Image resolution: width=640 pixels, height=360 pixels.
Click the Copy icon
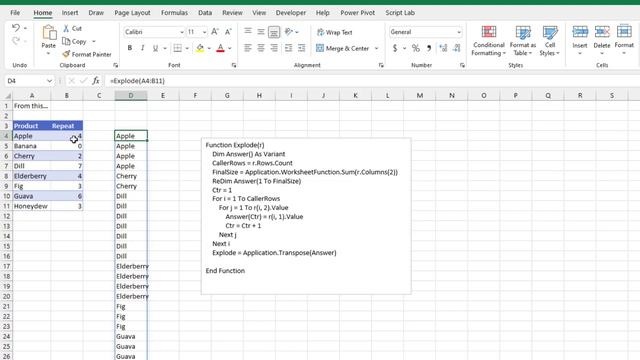click(x=66, y=41)
